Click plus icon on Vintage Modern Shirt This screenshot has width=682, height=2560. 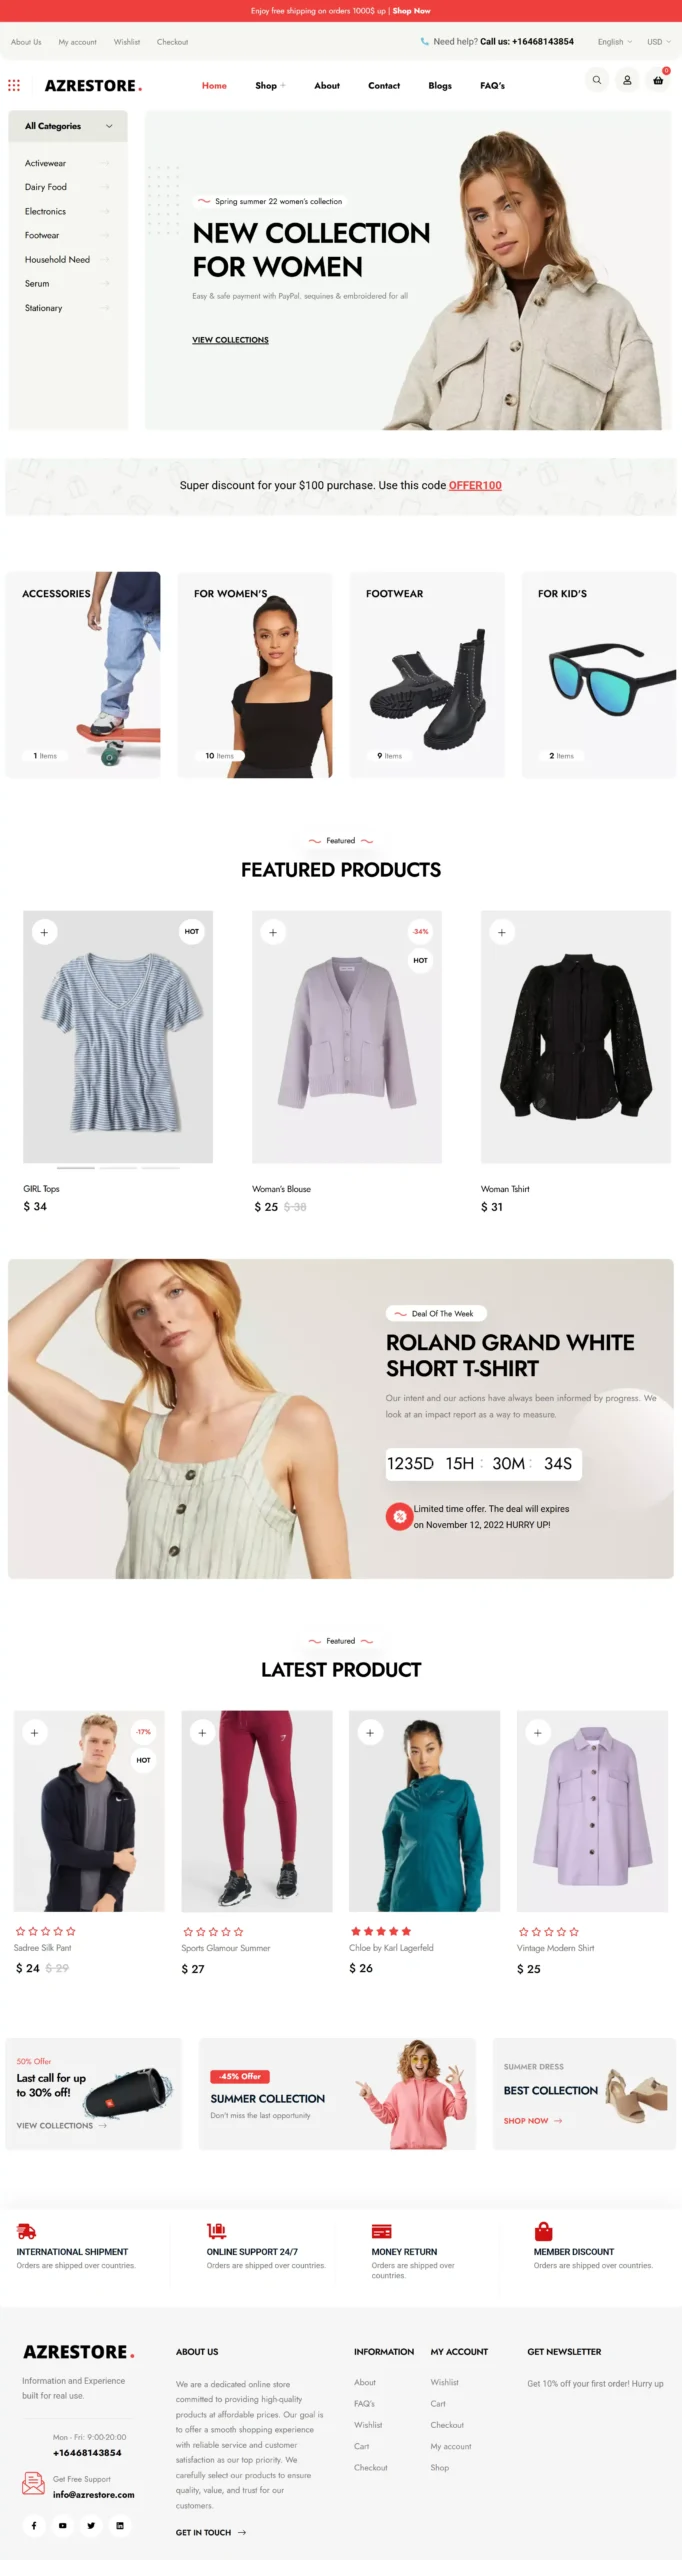click(538, 1732)
